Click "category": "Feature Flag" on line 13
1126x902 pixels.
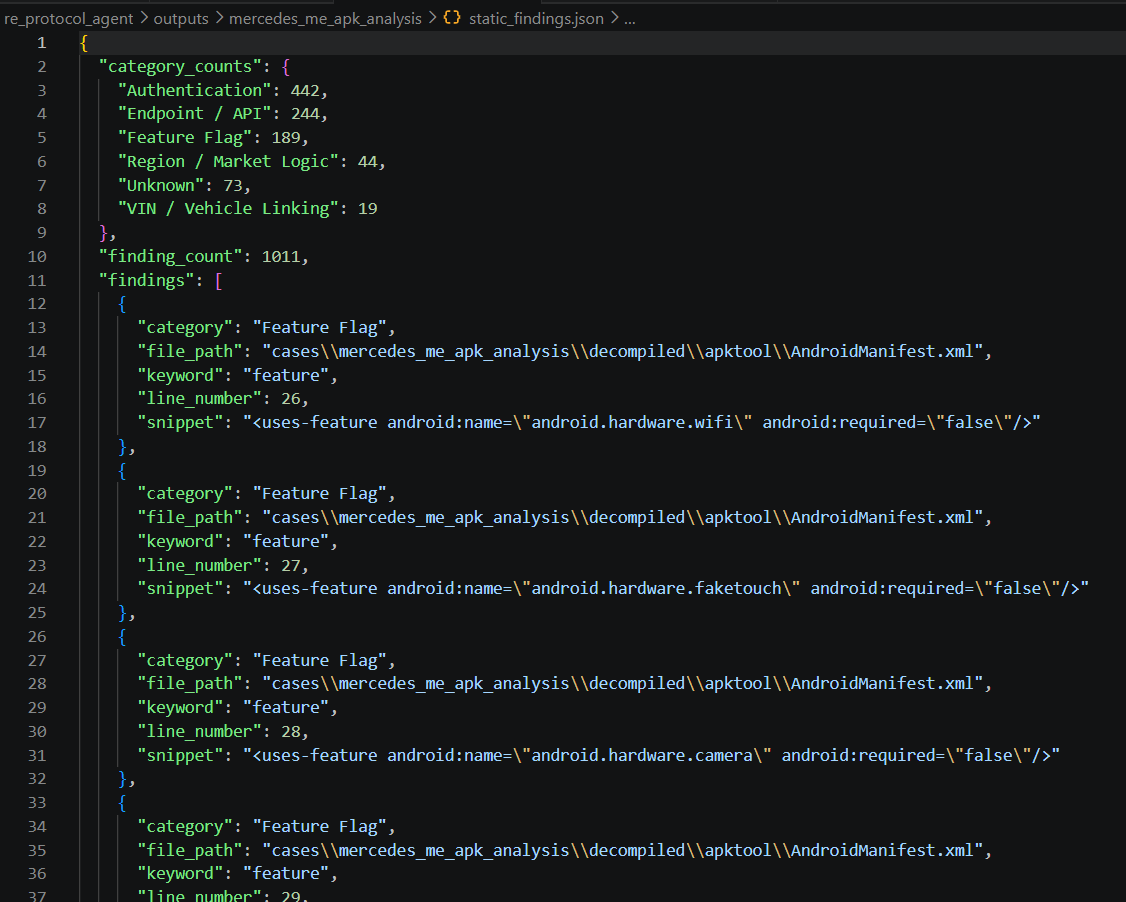coord(261,327)
